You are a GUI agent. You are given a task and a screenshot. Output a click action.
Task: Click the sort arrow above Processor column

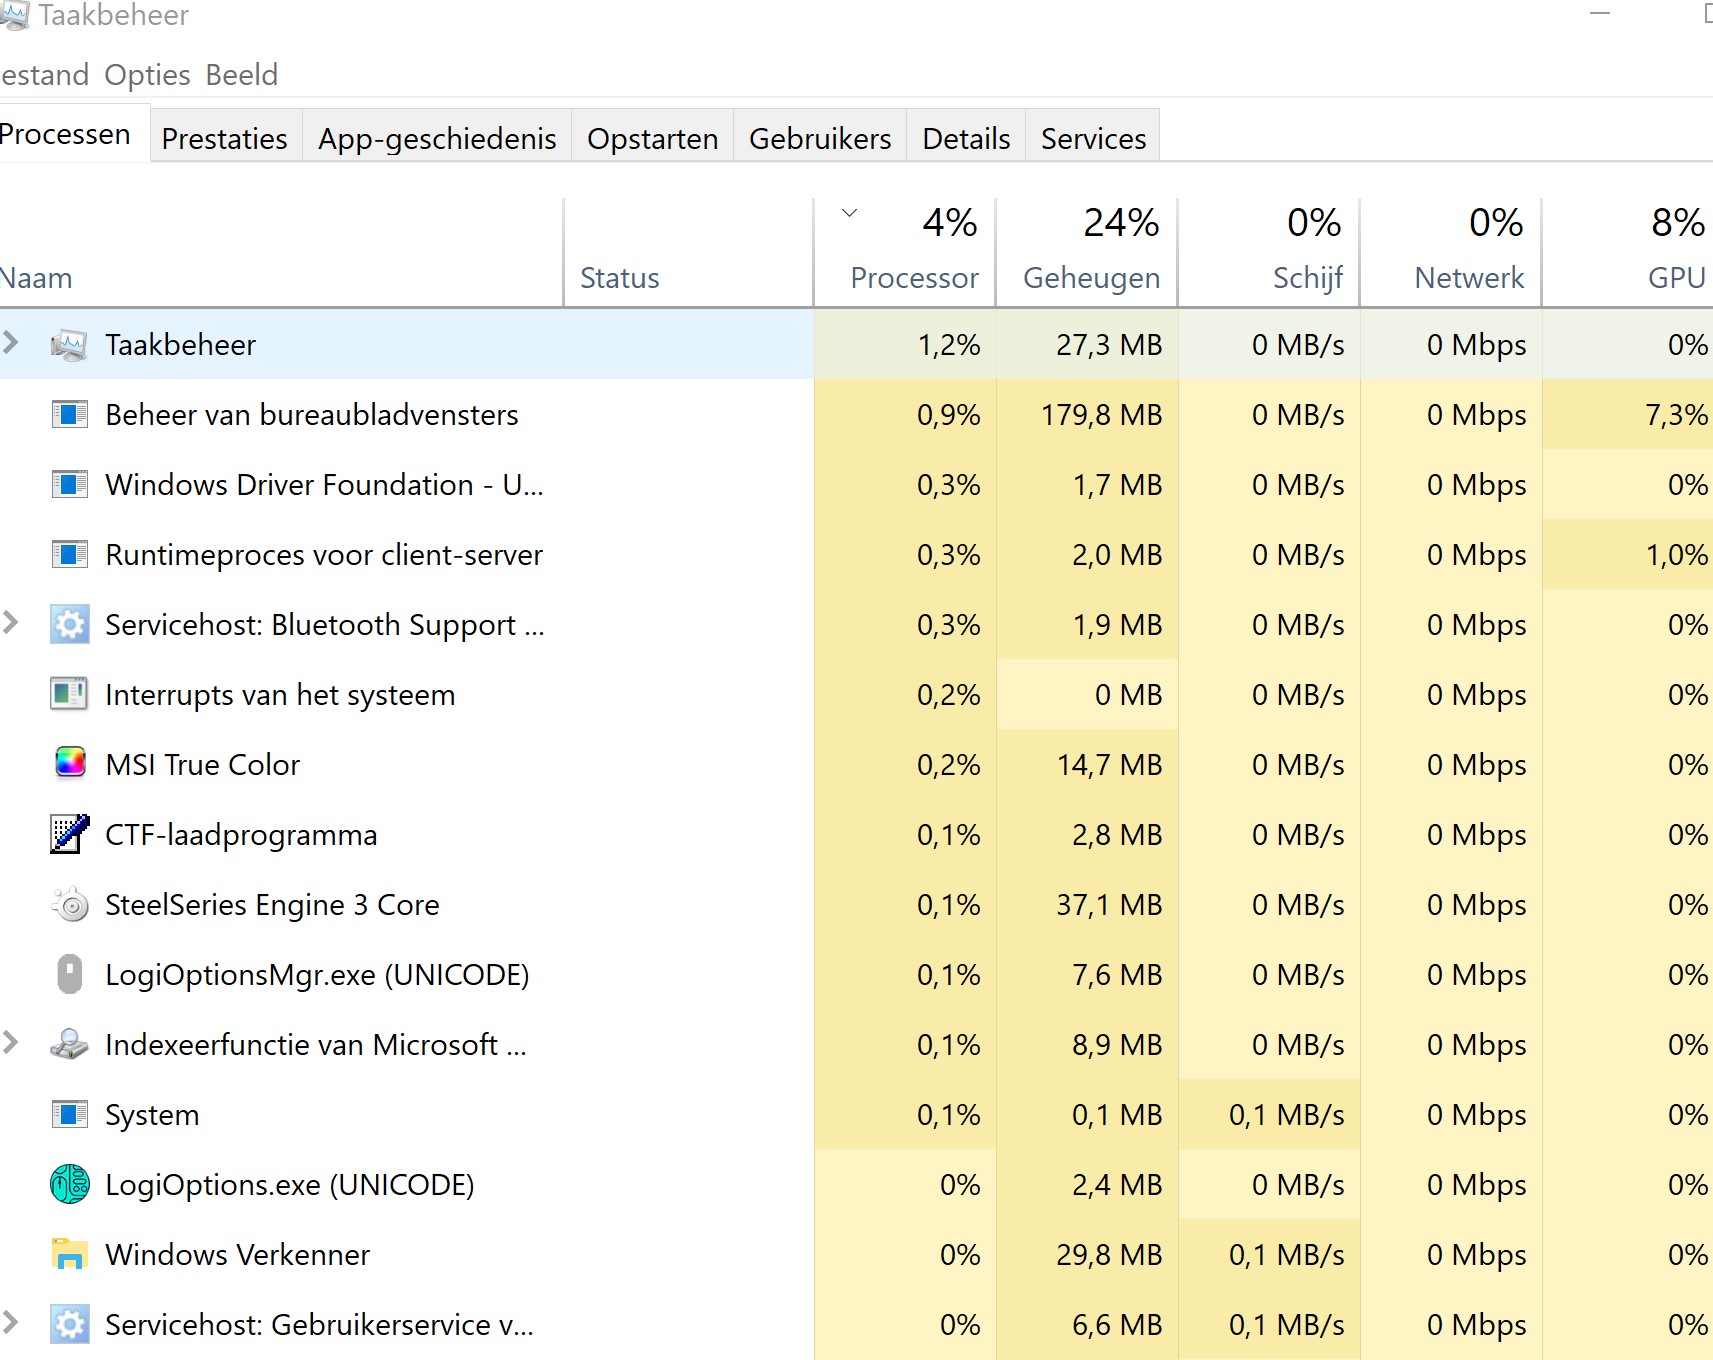point(850,213)
